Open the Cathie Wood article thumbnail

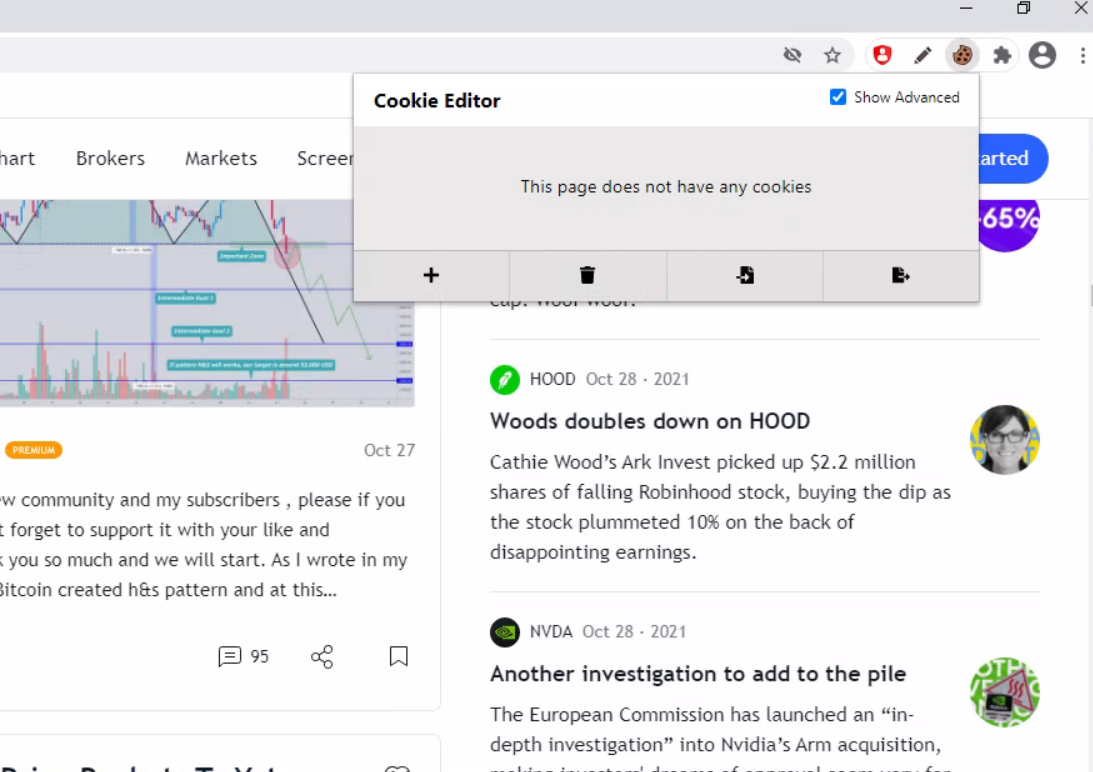1004,440
